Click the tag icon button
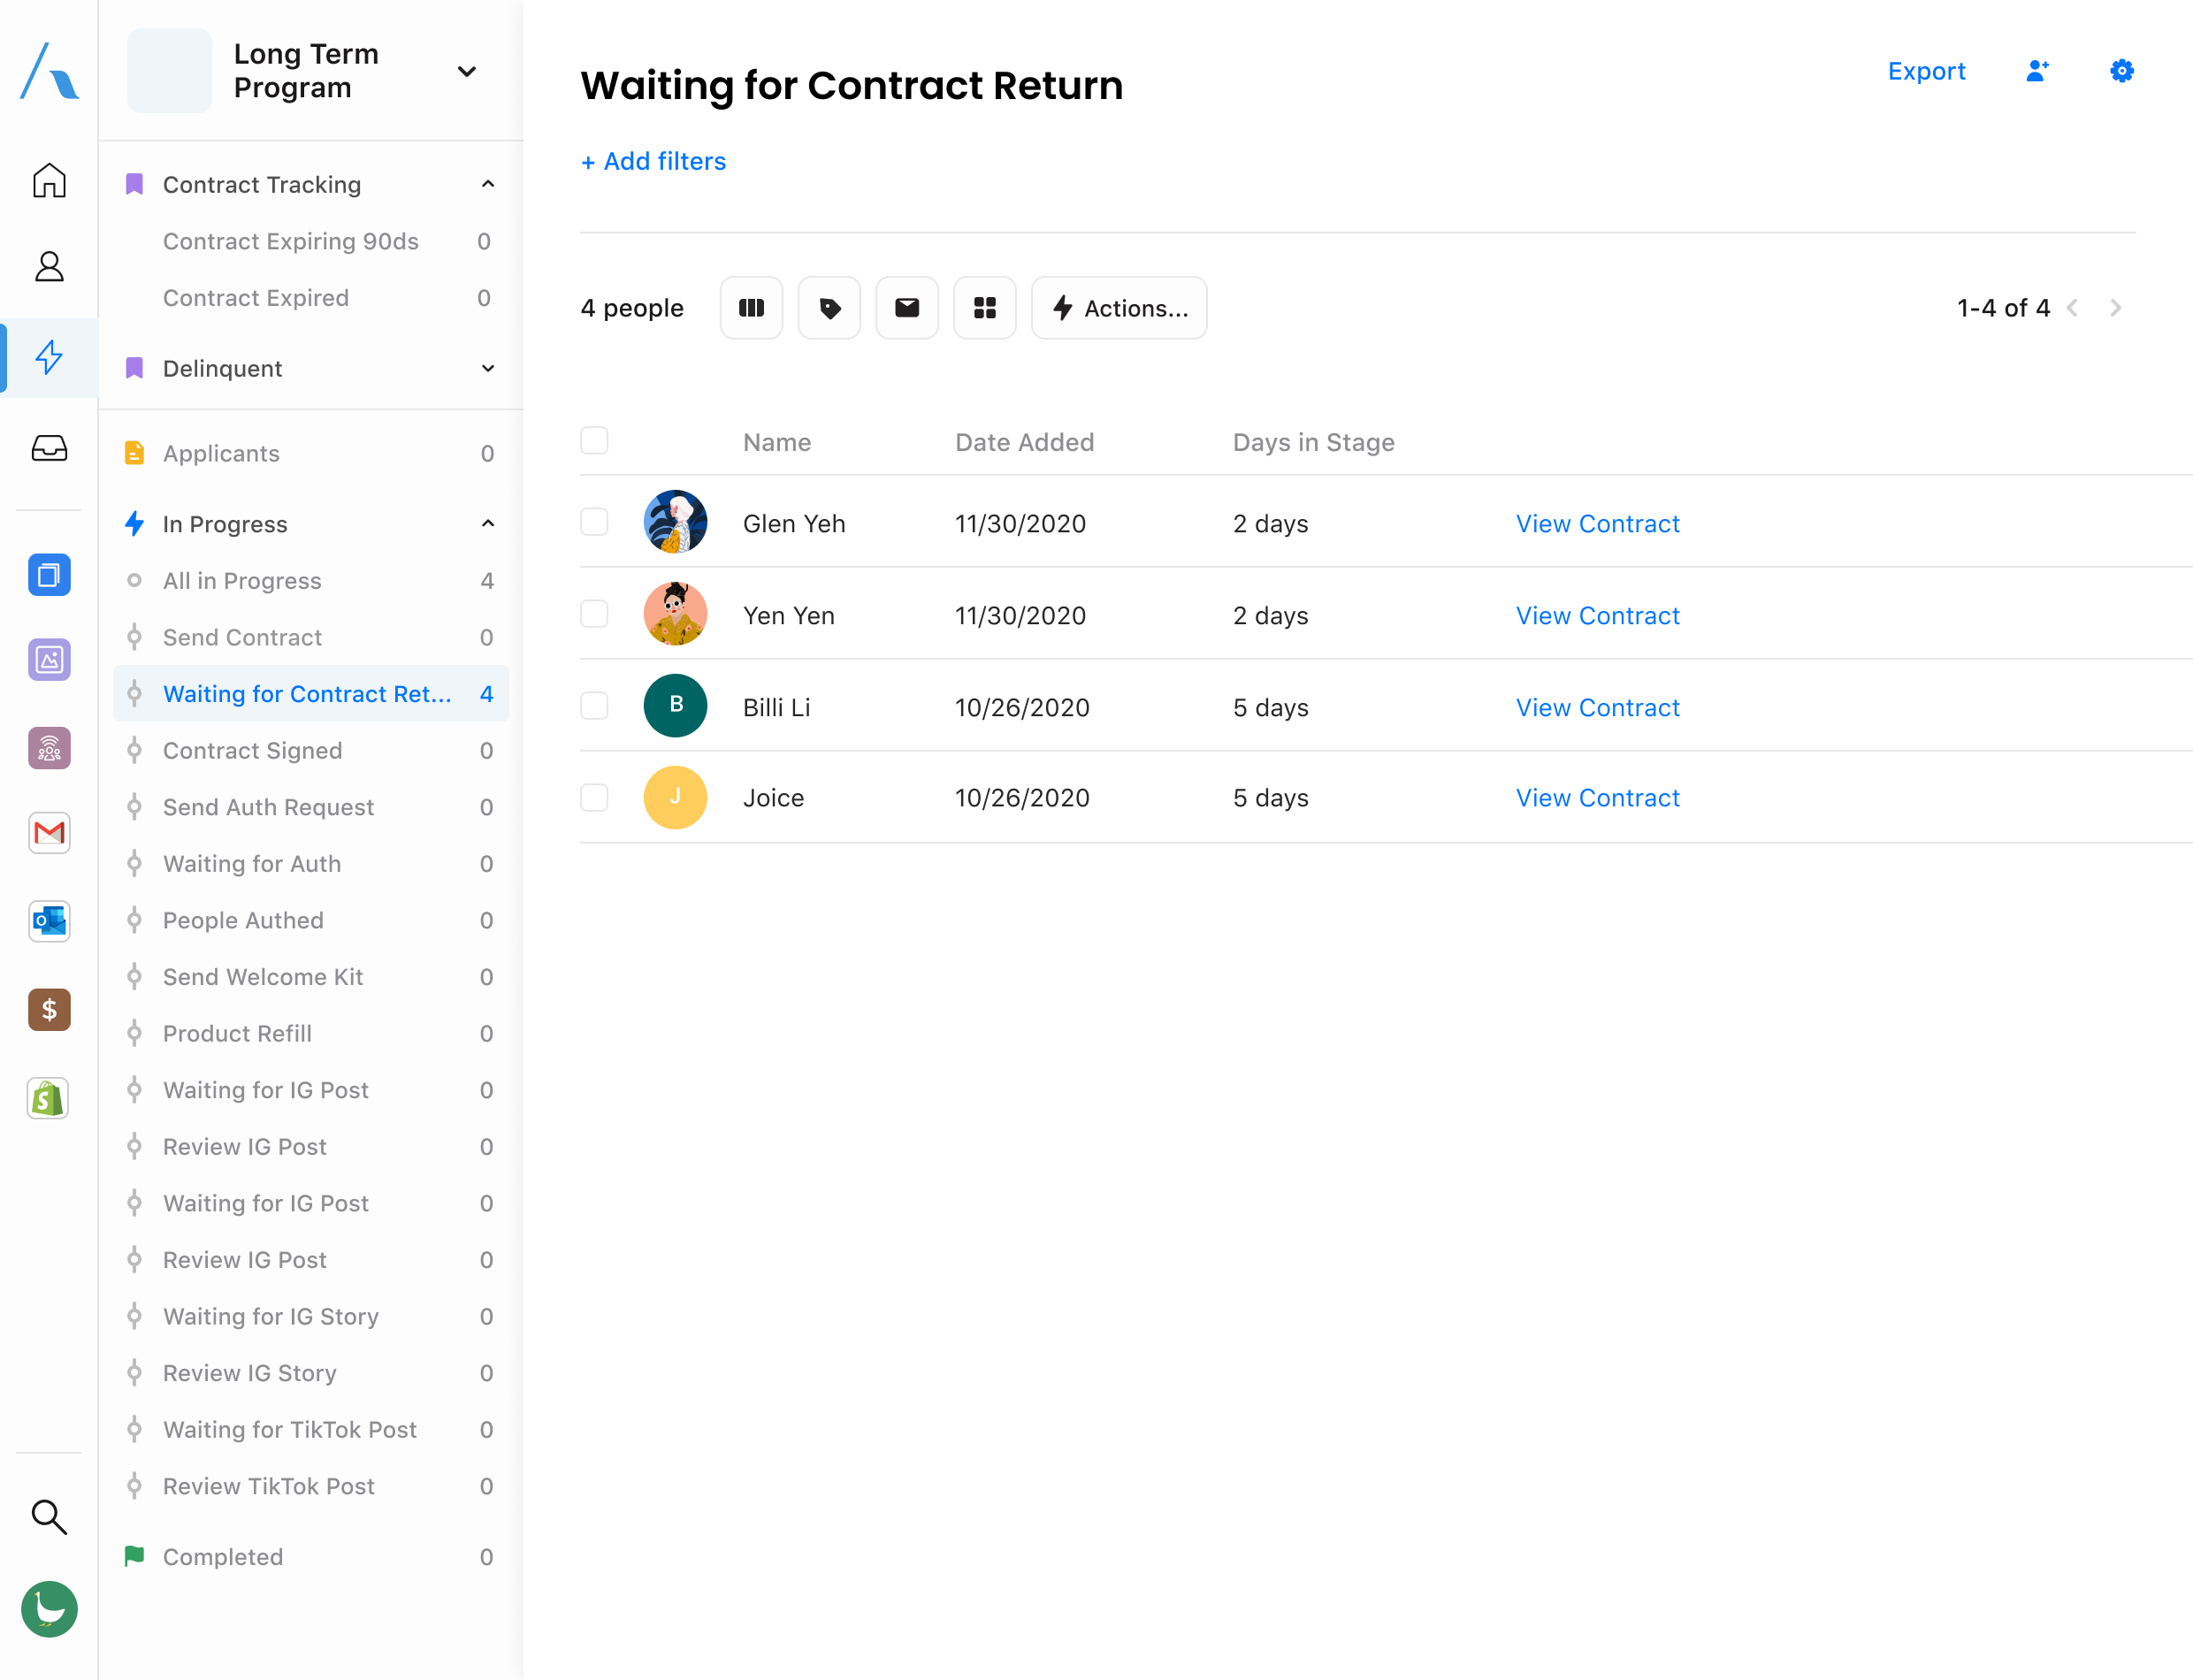2193x1680 pixels. tap(829, 308)
